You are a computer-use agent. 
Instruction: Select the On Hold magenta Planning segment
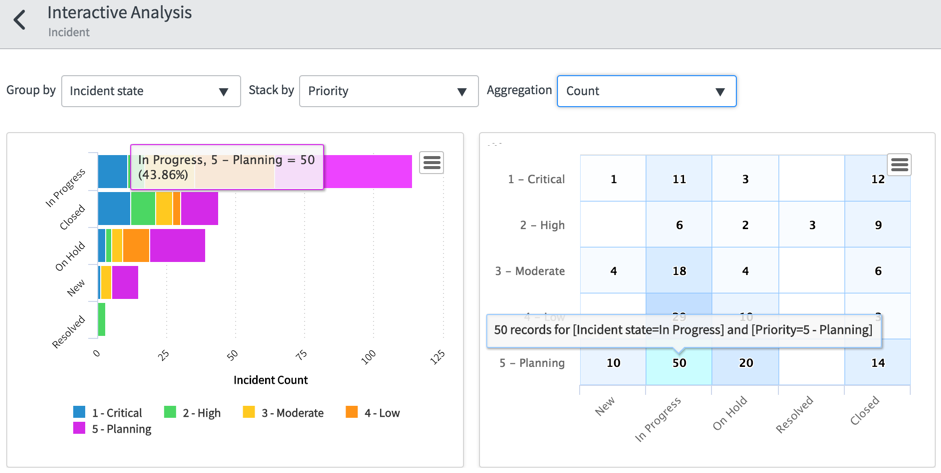(x=178, y=246)
